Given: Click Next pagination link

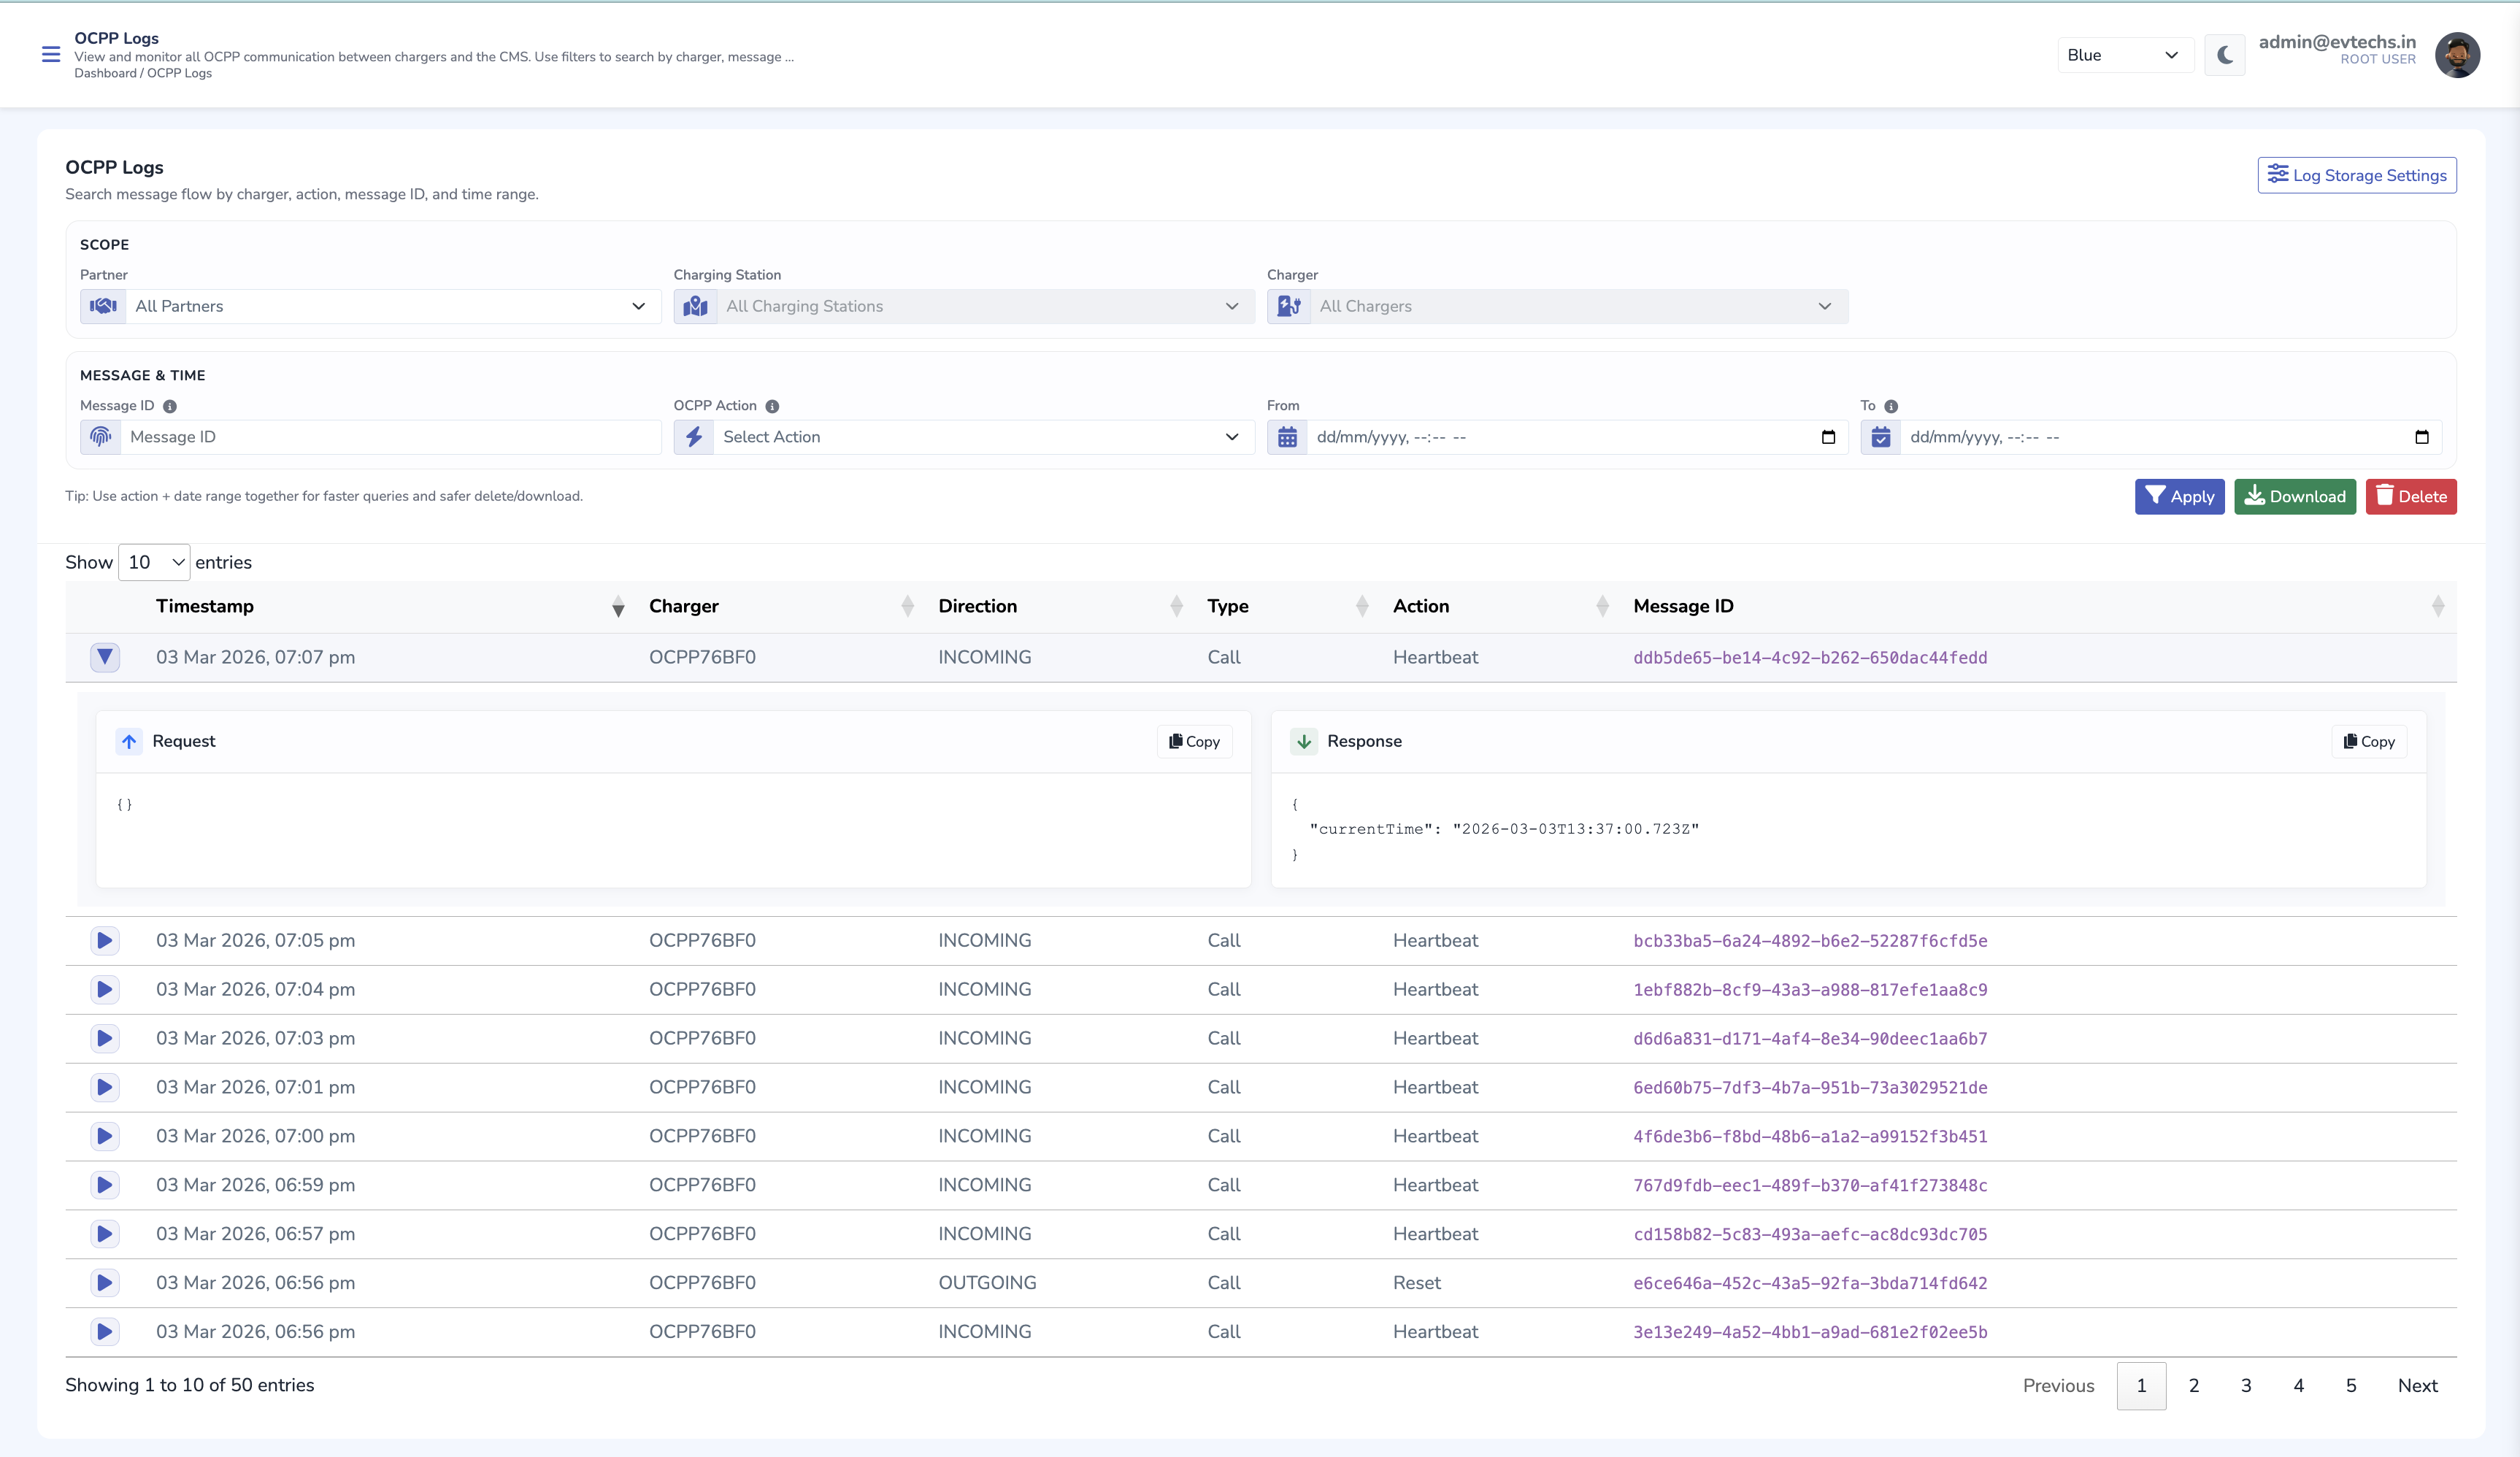Looking at the screenshot, I should [x=2417, y=1385].
